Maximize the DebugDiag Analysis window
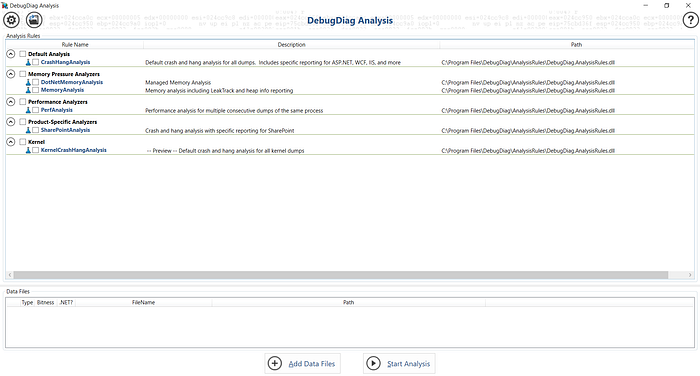The image size is (700, 376). [667, 5]
